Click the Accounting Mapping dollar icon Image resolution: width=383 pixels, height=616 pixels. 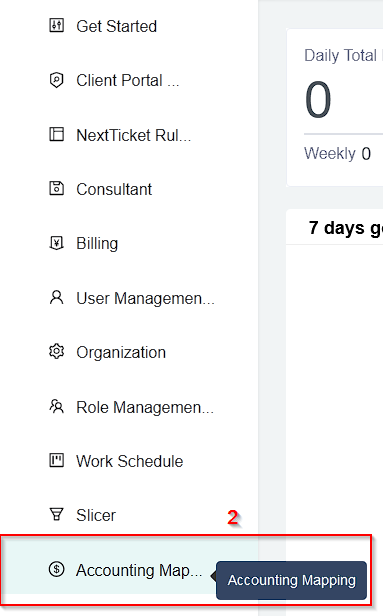pos(57,569)
